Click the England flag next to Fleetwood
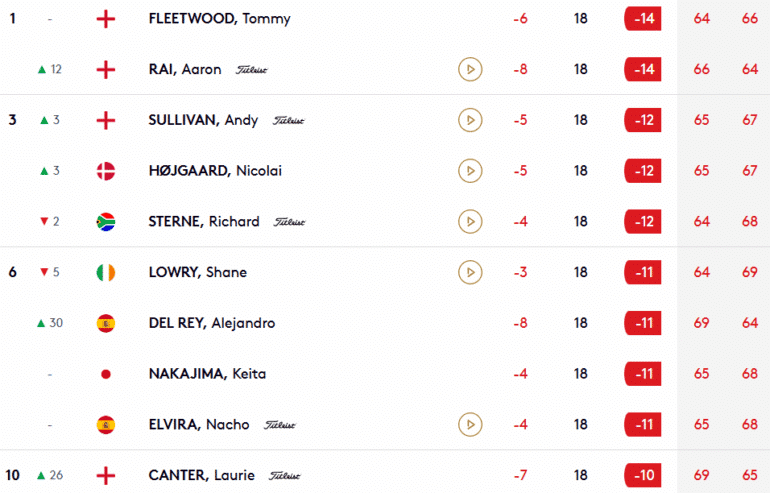The width and height of the screenshot is (770, 493). click(106, 19)
